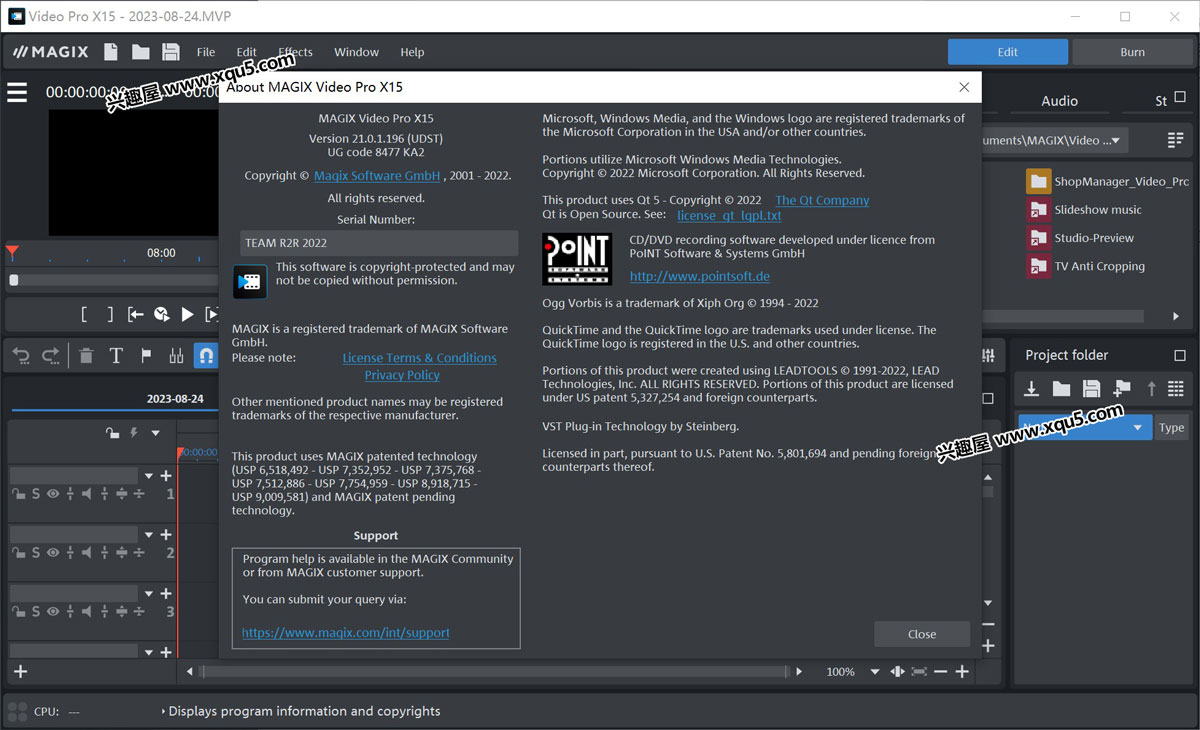Image resolution: width=1200 pixels, height=730 pixels.
Task: Open a project with the main toolbar folder icon
Action: (x=140, y=52)
